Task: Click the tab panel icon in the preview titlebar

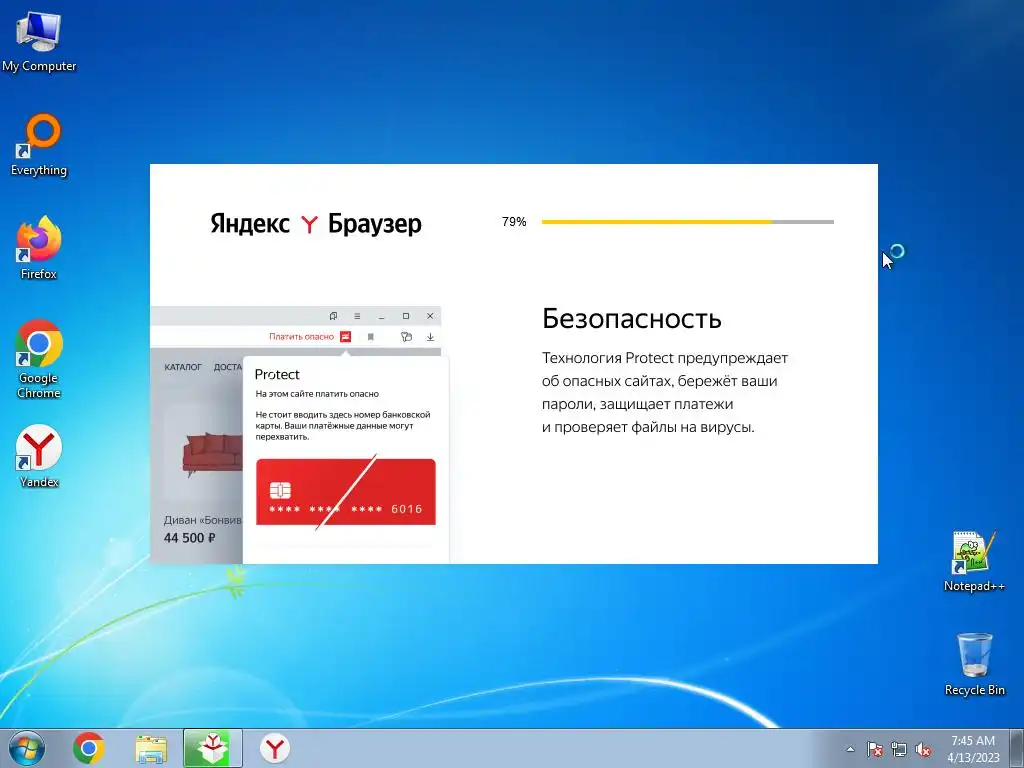Action: click(x=333, y=316)
